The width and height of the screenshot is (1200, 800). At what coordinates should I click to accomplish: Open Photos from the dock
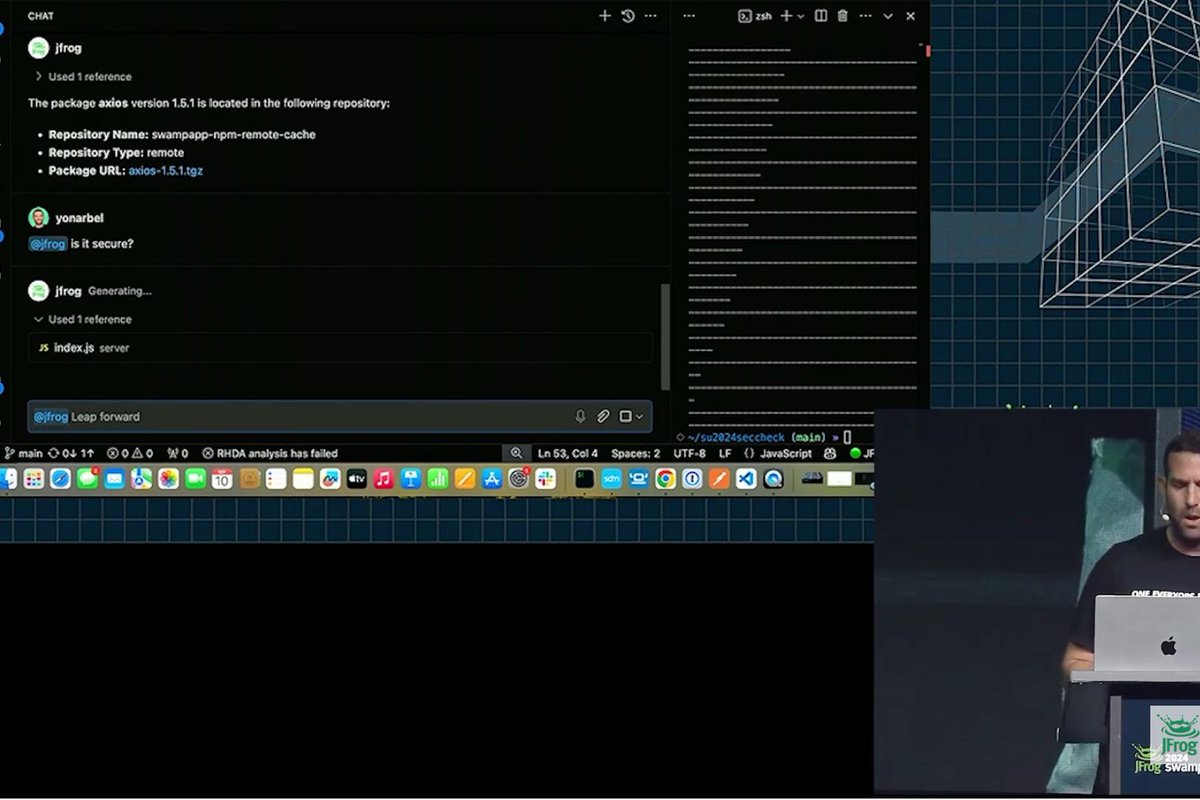pyautogui.click(x=168, y=479)
